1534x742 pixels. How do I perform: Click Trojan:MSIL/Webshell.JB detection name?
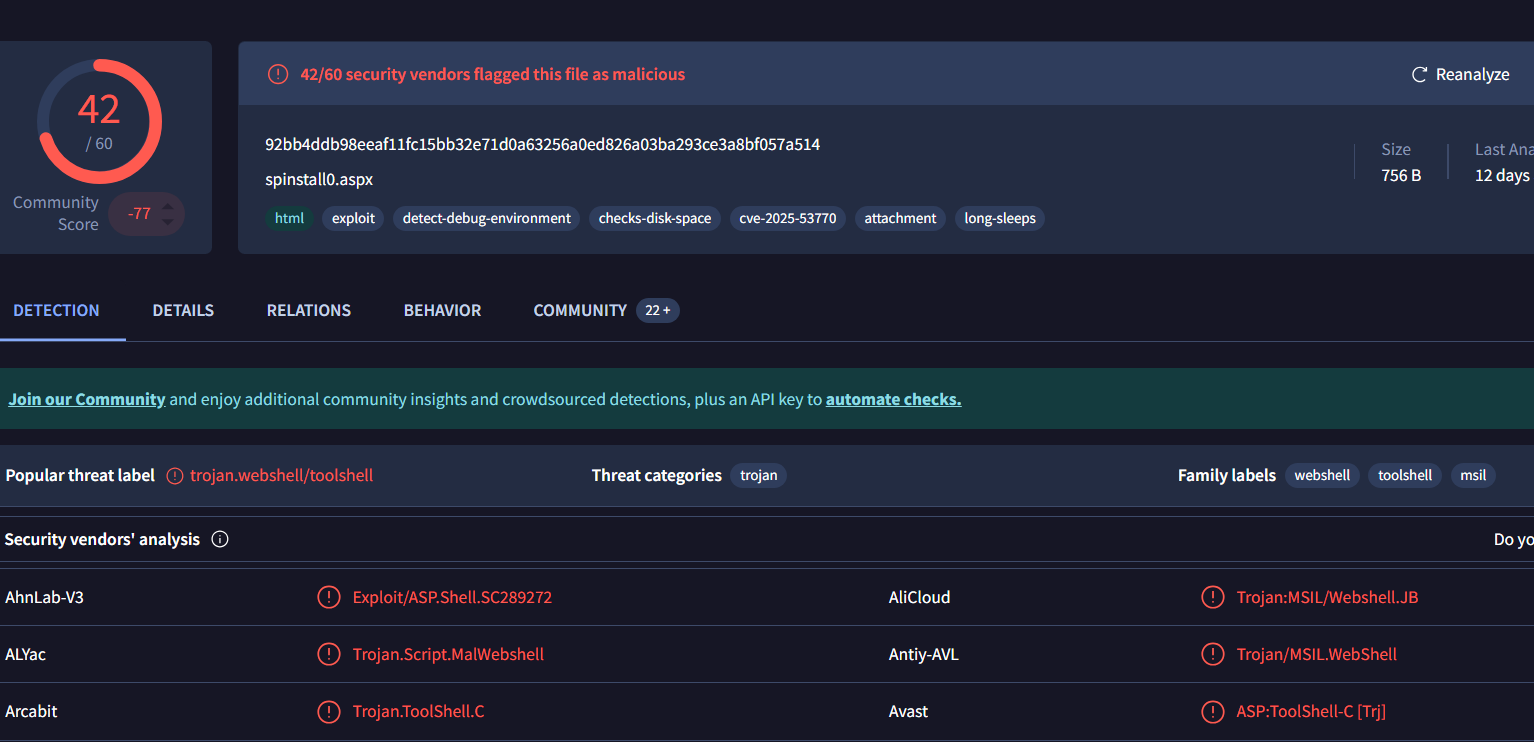click(x=1327, y=598)
